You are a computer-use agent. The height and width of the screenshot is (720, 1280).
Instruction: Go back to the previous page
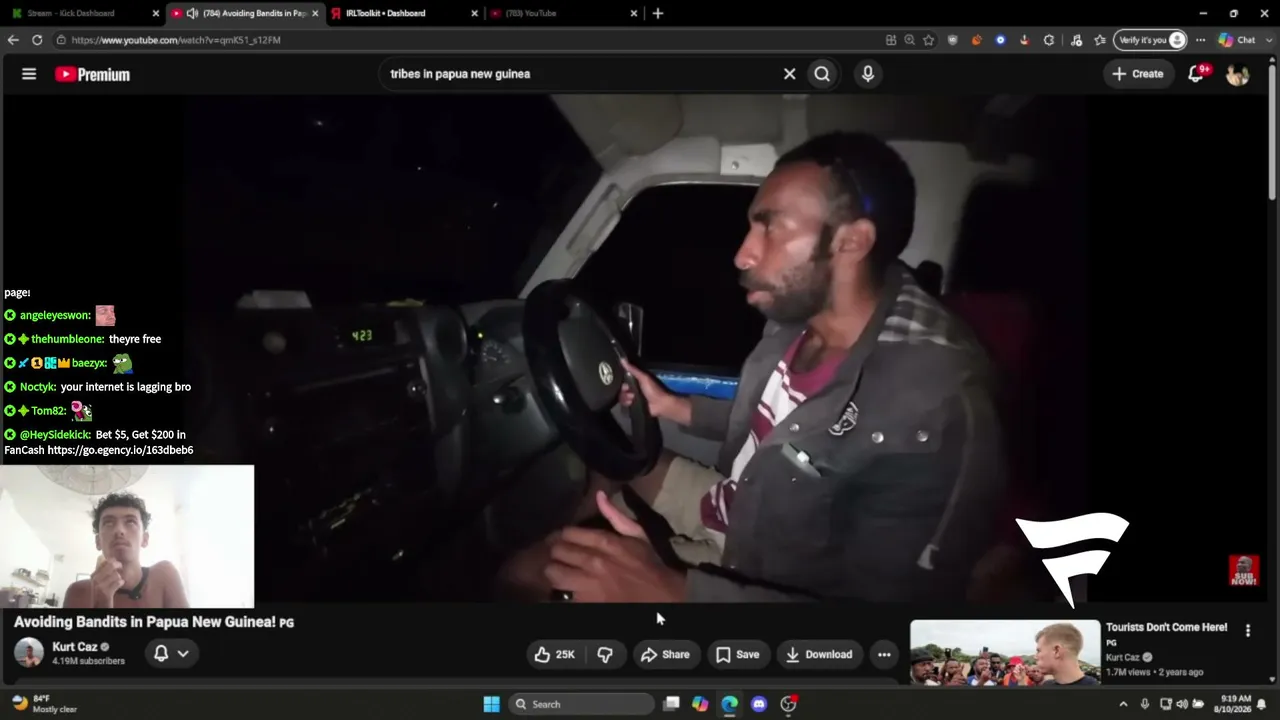click(x=13, y=40)
